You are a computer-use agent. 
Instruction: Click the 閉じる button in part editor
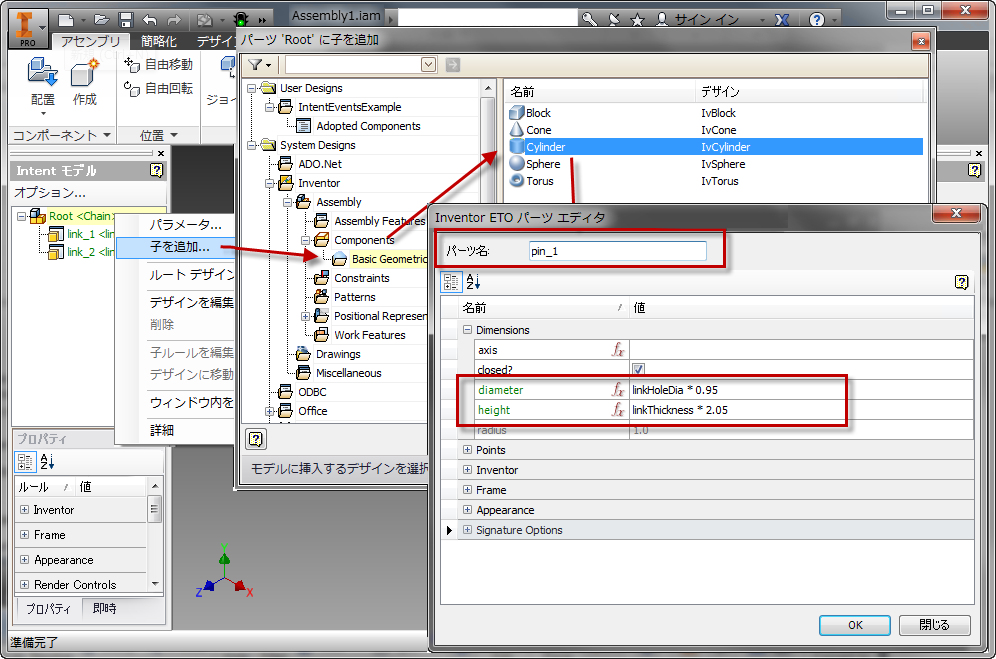[x=934, y=625]
